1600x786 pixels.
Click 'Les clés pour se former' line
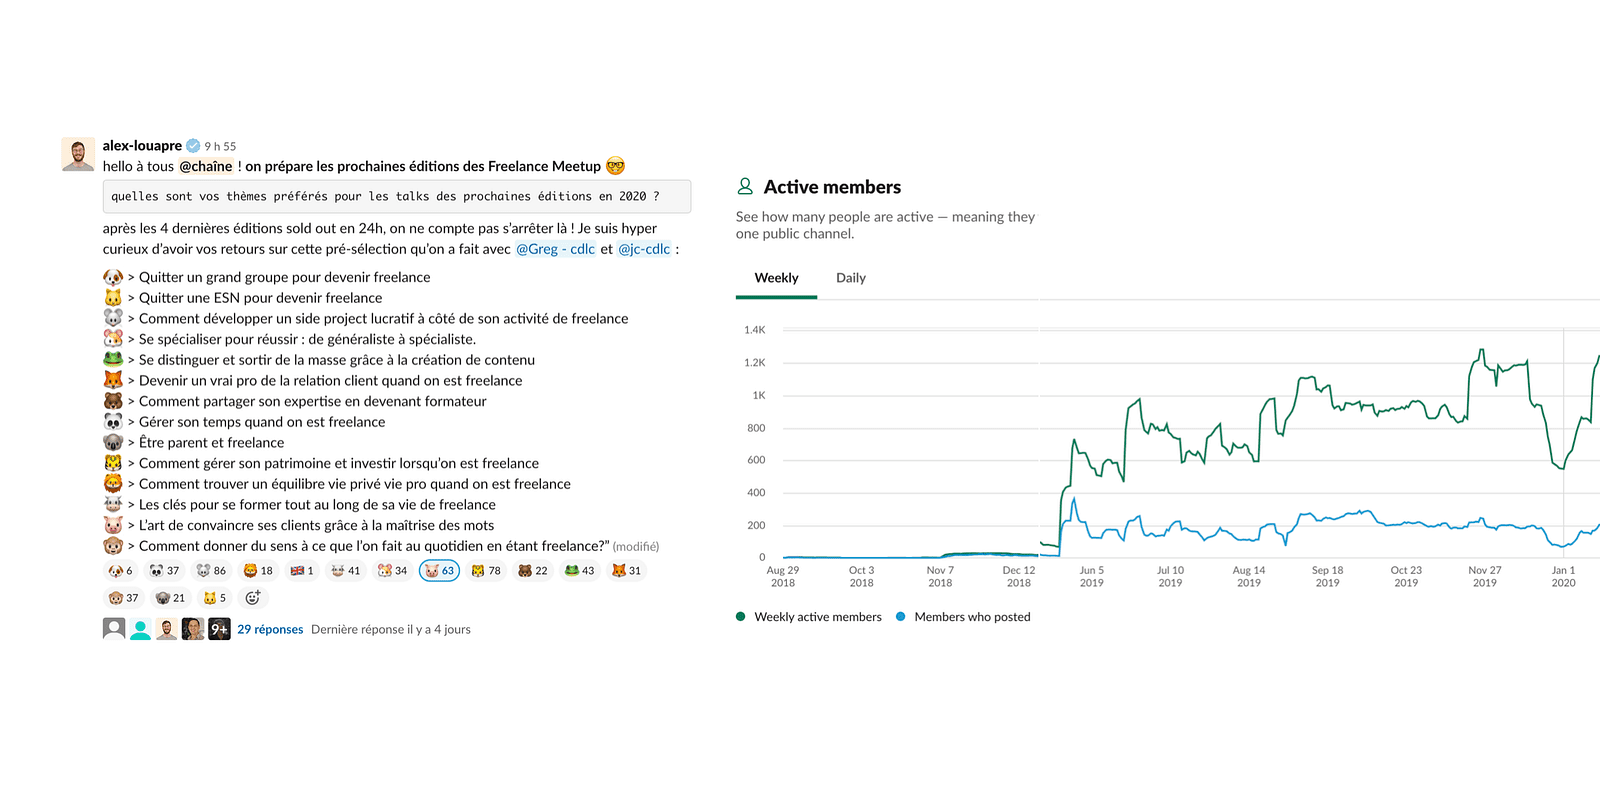click(317, 505)
